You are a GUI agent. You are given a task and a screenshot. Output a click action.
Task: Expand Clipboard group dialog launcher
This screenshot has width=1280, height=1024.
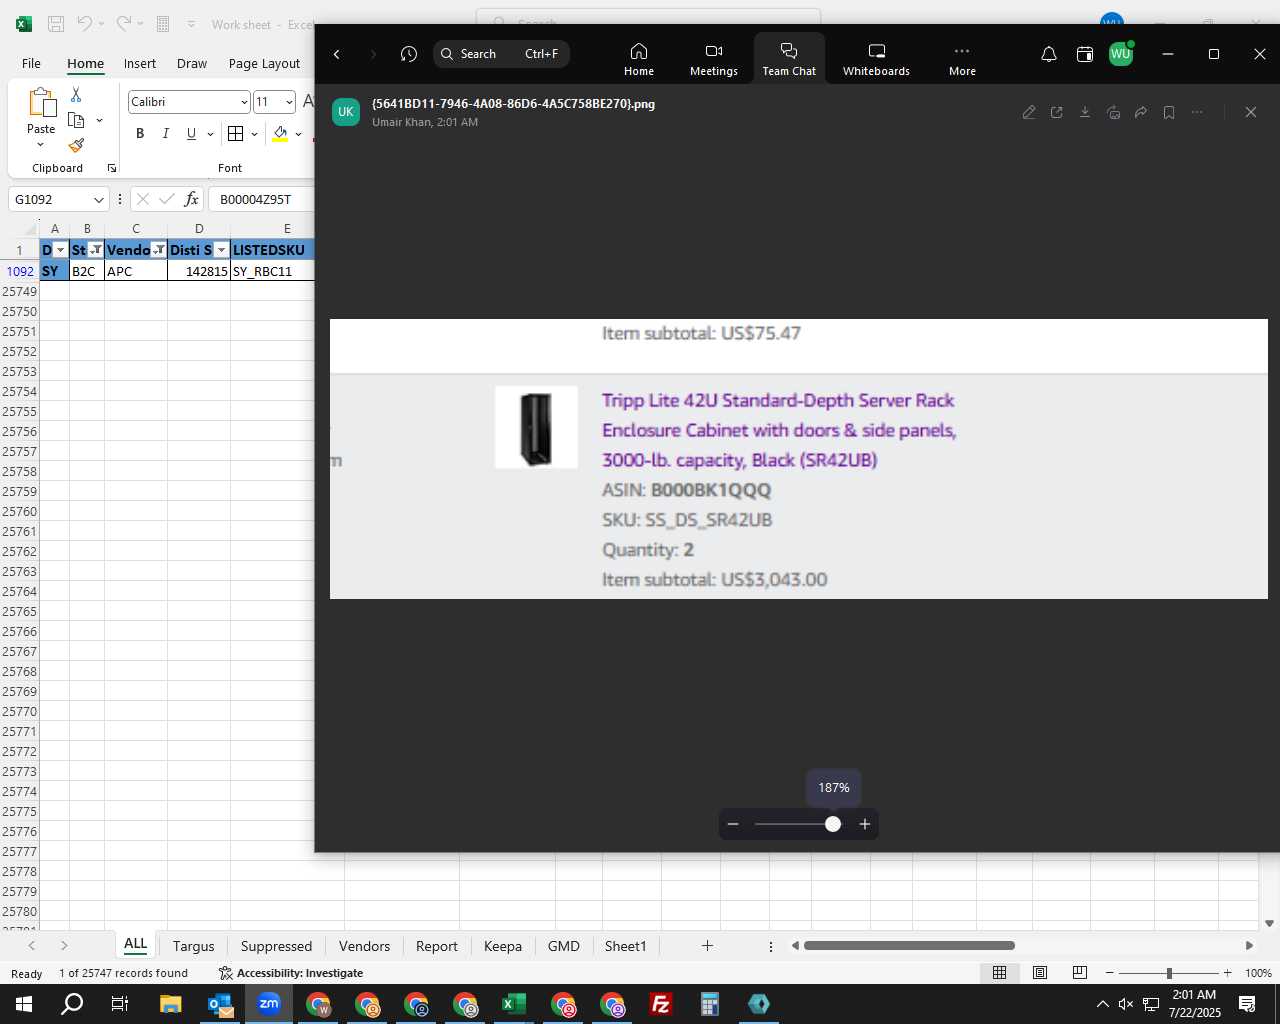point(112,168)
